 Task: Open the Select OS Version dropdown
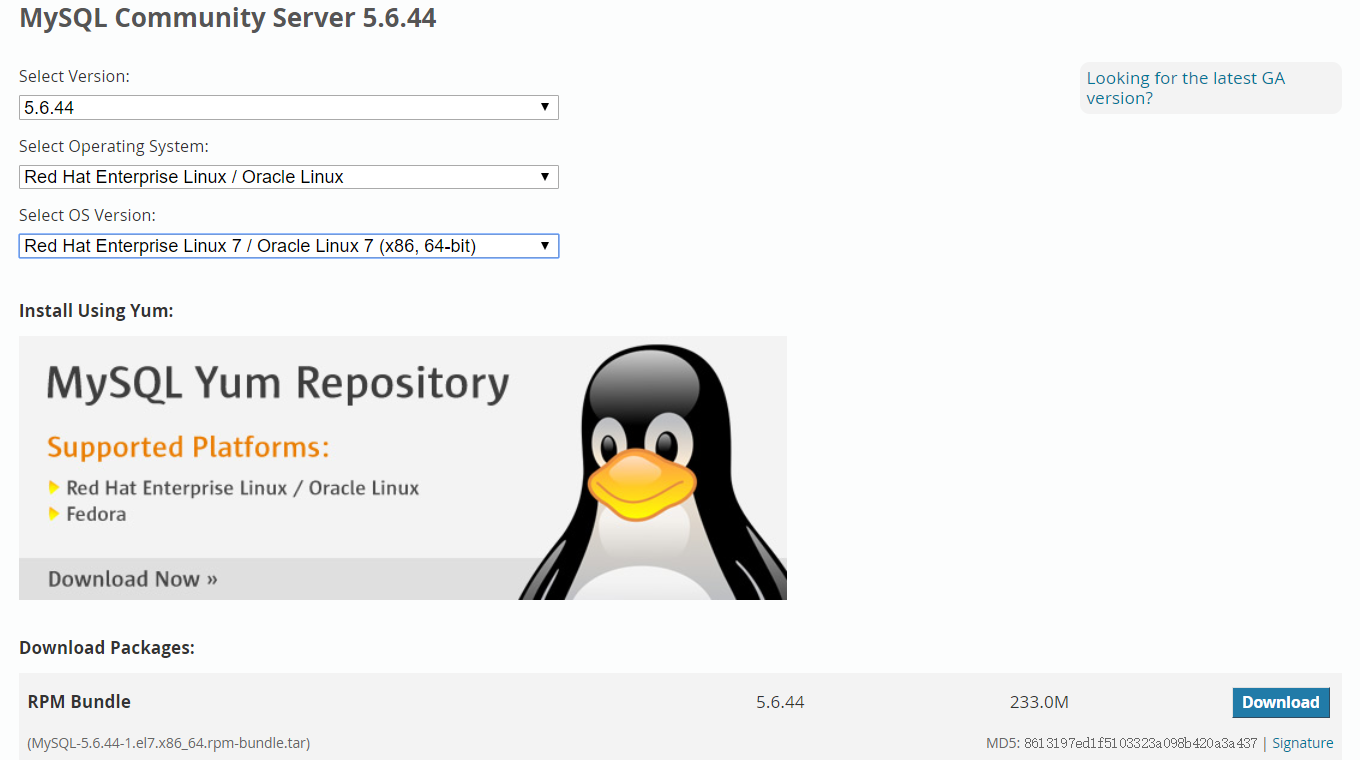tap(288, 246)
